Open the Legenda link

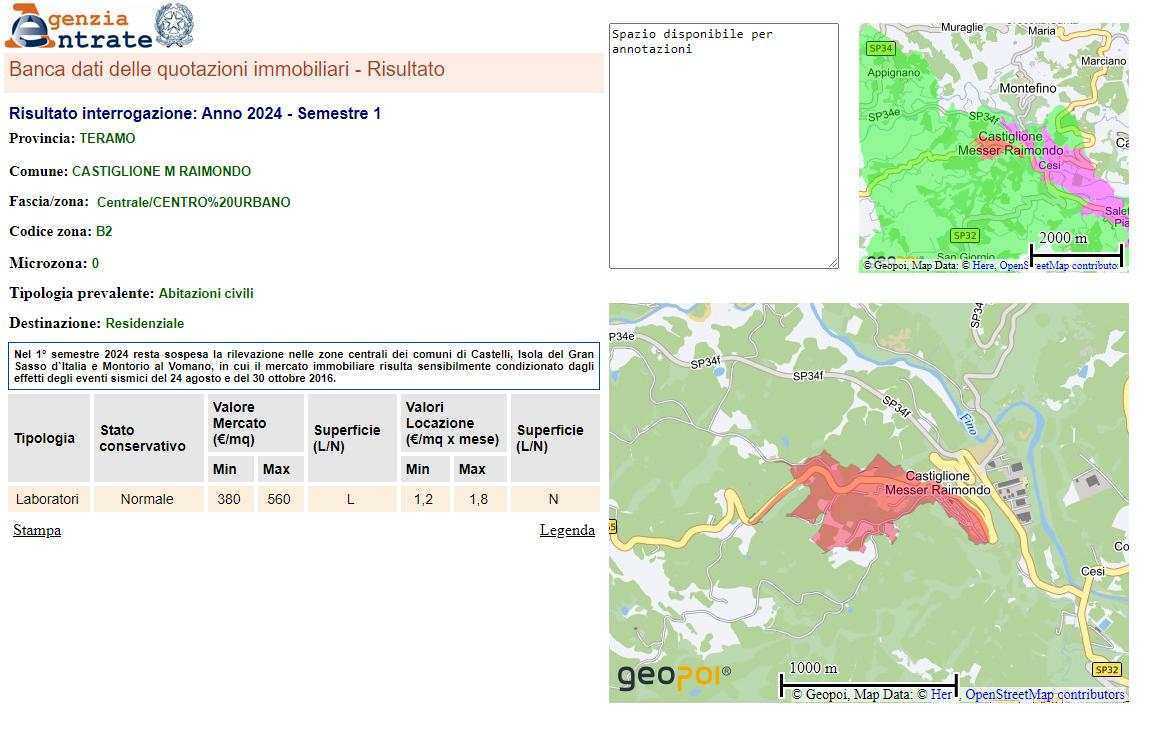pos(567,530)
